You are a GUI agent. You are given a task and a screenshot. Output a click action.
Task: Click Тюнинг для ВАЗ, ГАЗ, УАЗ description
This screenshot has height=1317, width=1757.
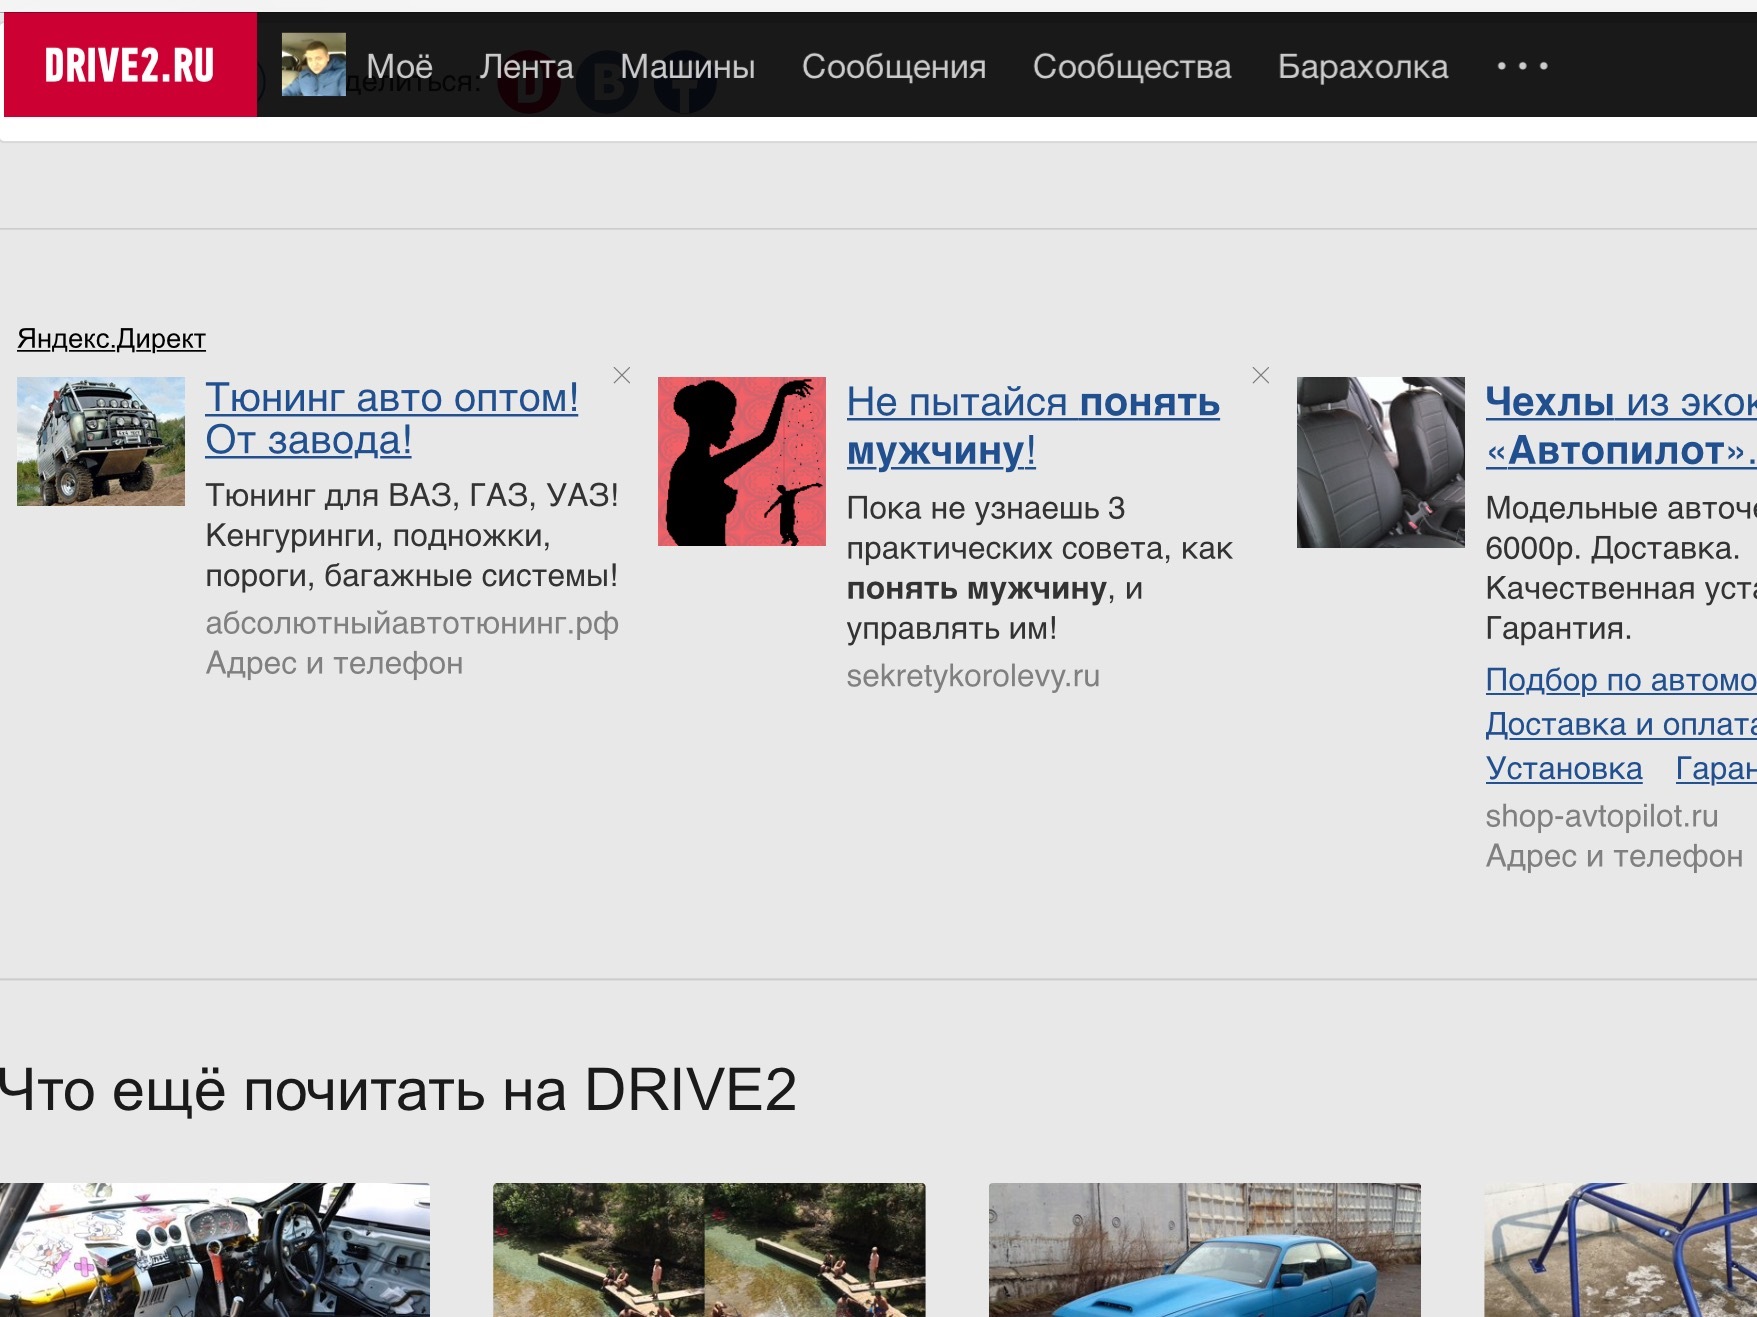point(412,535)
